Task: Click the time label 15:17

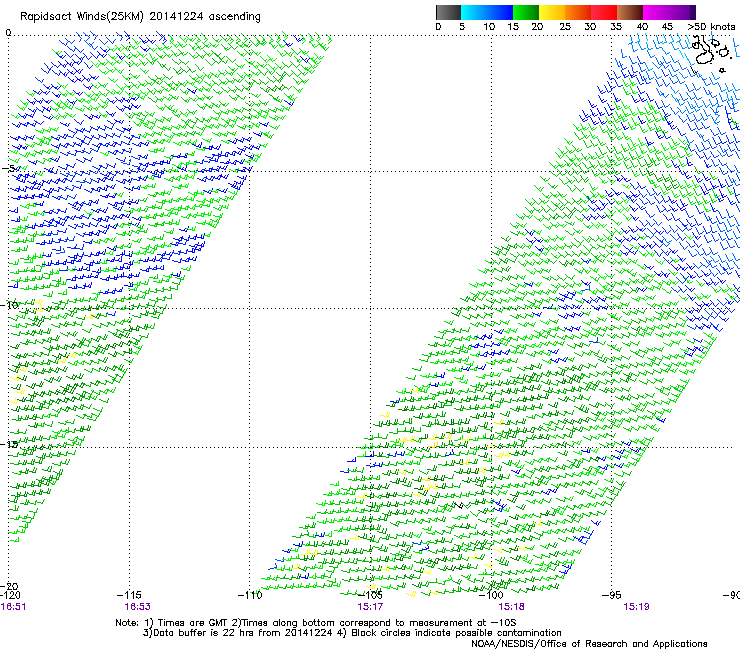Action: click(x=370, y=607)
